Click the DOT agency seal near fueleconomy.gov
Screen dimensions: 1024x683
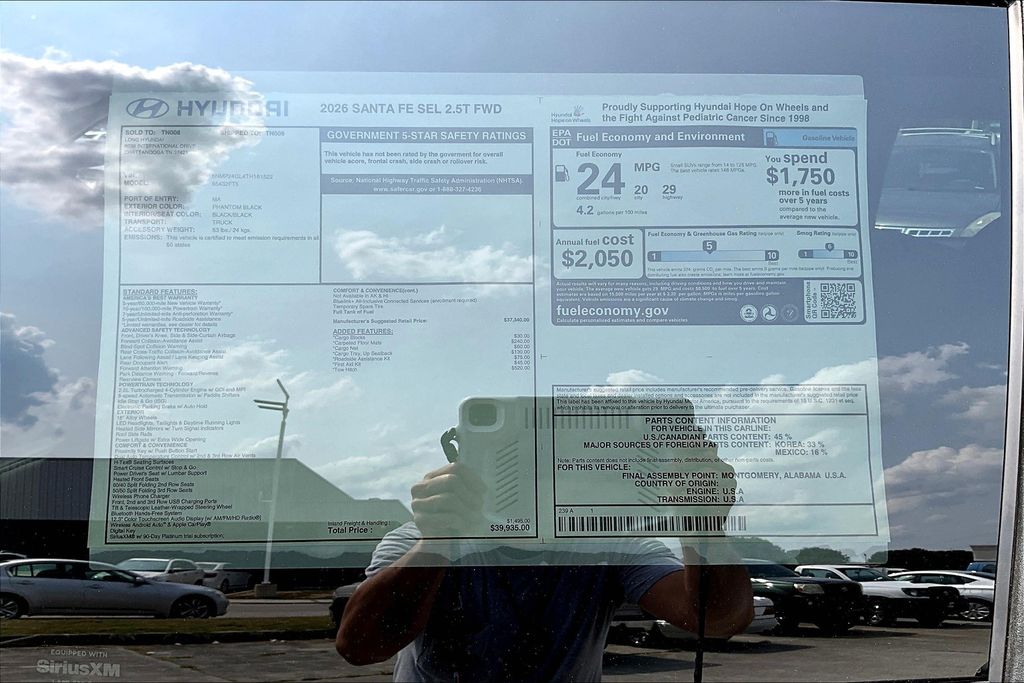pyautogui.click(x=769, y=312)
